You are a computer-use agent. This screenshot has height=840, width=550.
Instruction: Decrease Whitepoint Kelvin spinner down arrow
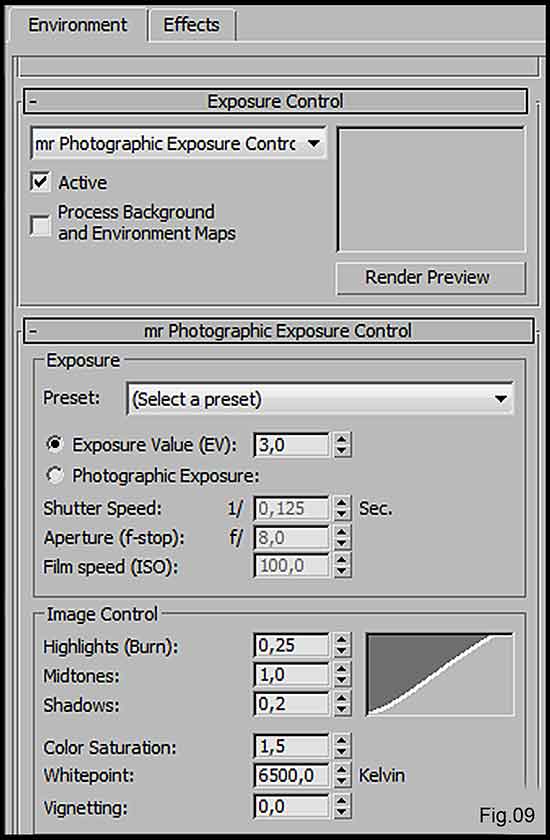342,781
